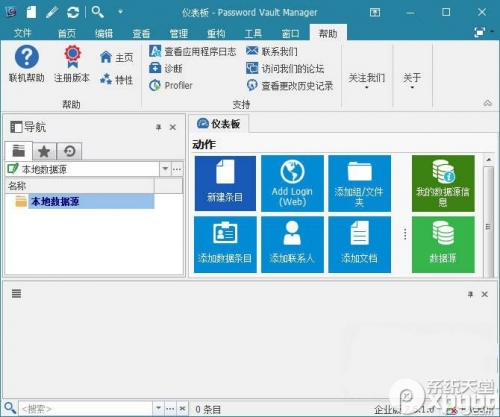The height and width of the screenshot is (417, 500).
Task: Run 诊断 from the support group
Action: tap(166, 68)
